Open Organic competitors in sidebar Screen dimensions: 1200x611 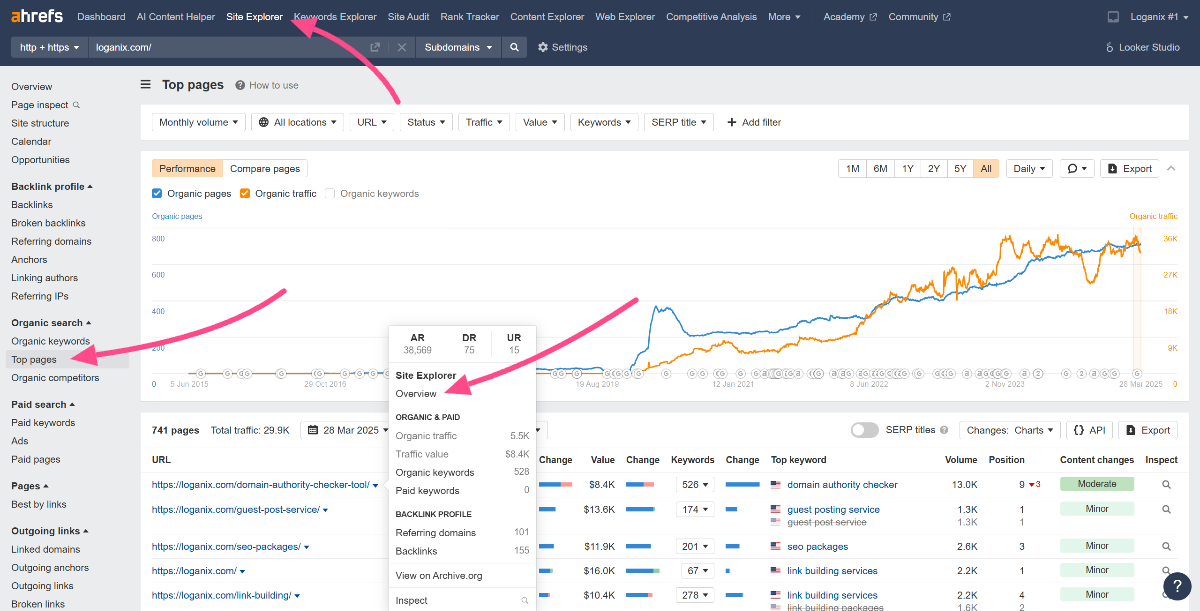(x=55, y=378)
